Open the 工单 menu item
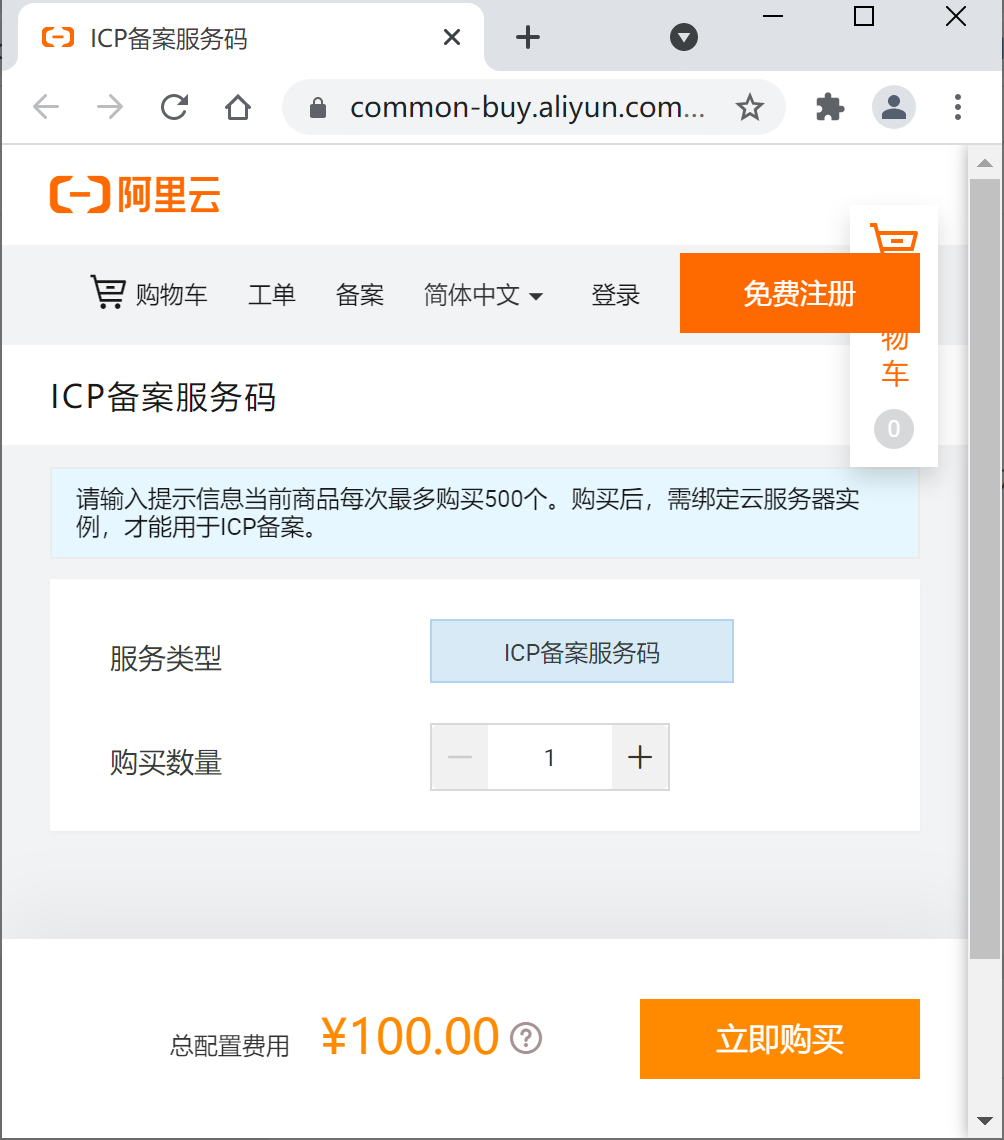Image resolution: width=1004 pixels, height=1140 pixels. click(272, 295)
